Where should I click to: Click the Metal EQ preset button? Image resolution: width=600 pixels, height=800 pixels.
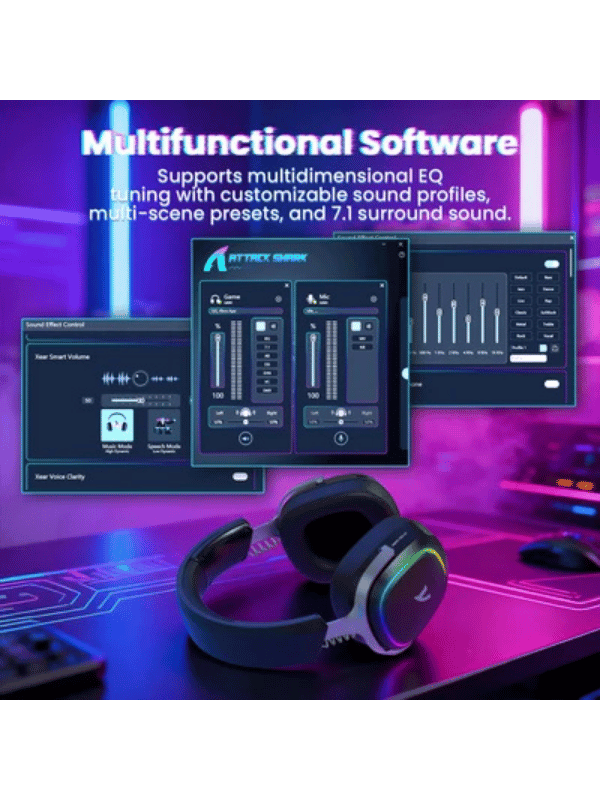pyautogui.click(x=521, y=324)
